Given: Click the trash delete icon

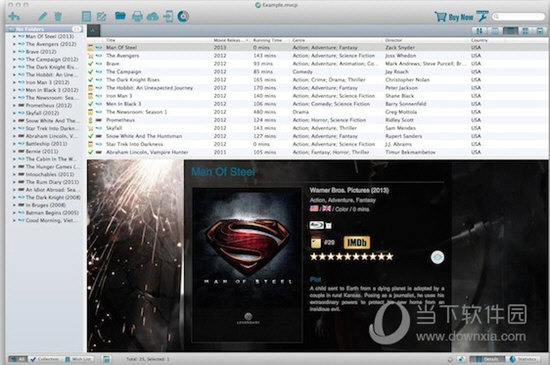Looking at the screenshot, I should tap(58, 16).
